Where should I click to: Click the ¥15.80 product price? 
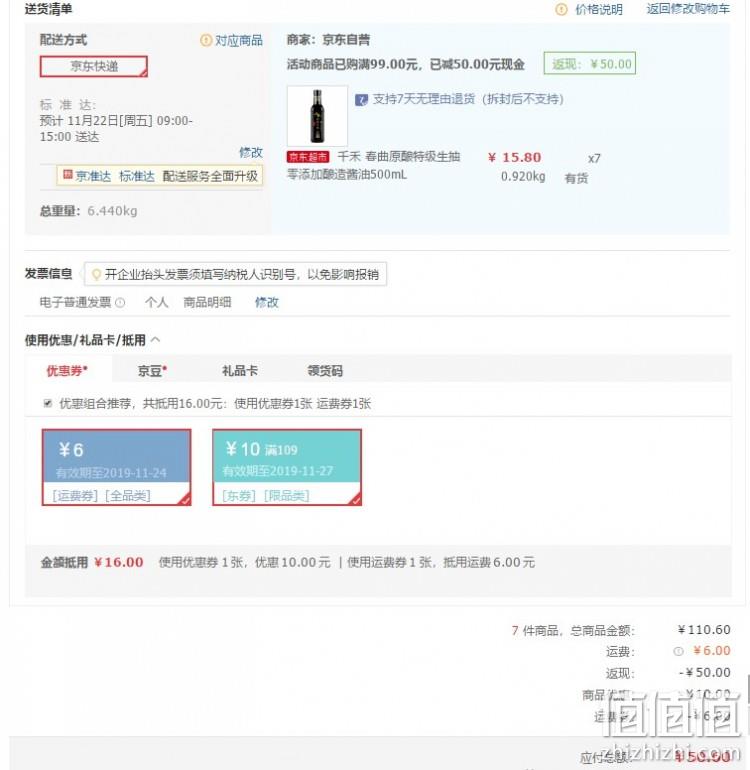tap(515, 158)
